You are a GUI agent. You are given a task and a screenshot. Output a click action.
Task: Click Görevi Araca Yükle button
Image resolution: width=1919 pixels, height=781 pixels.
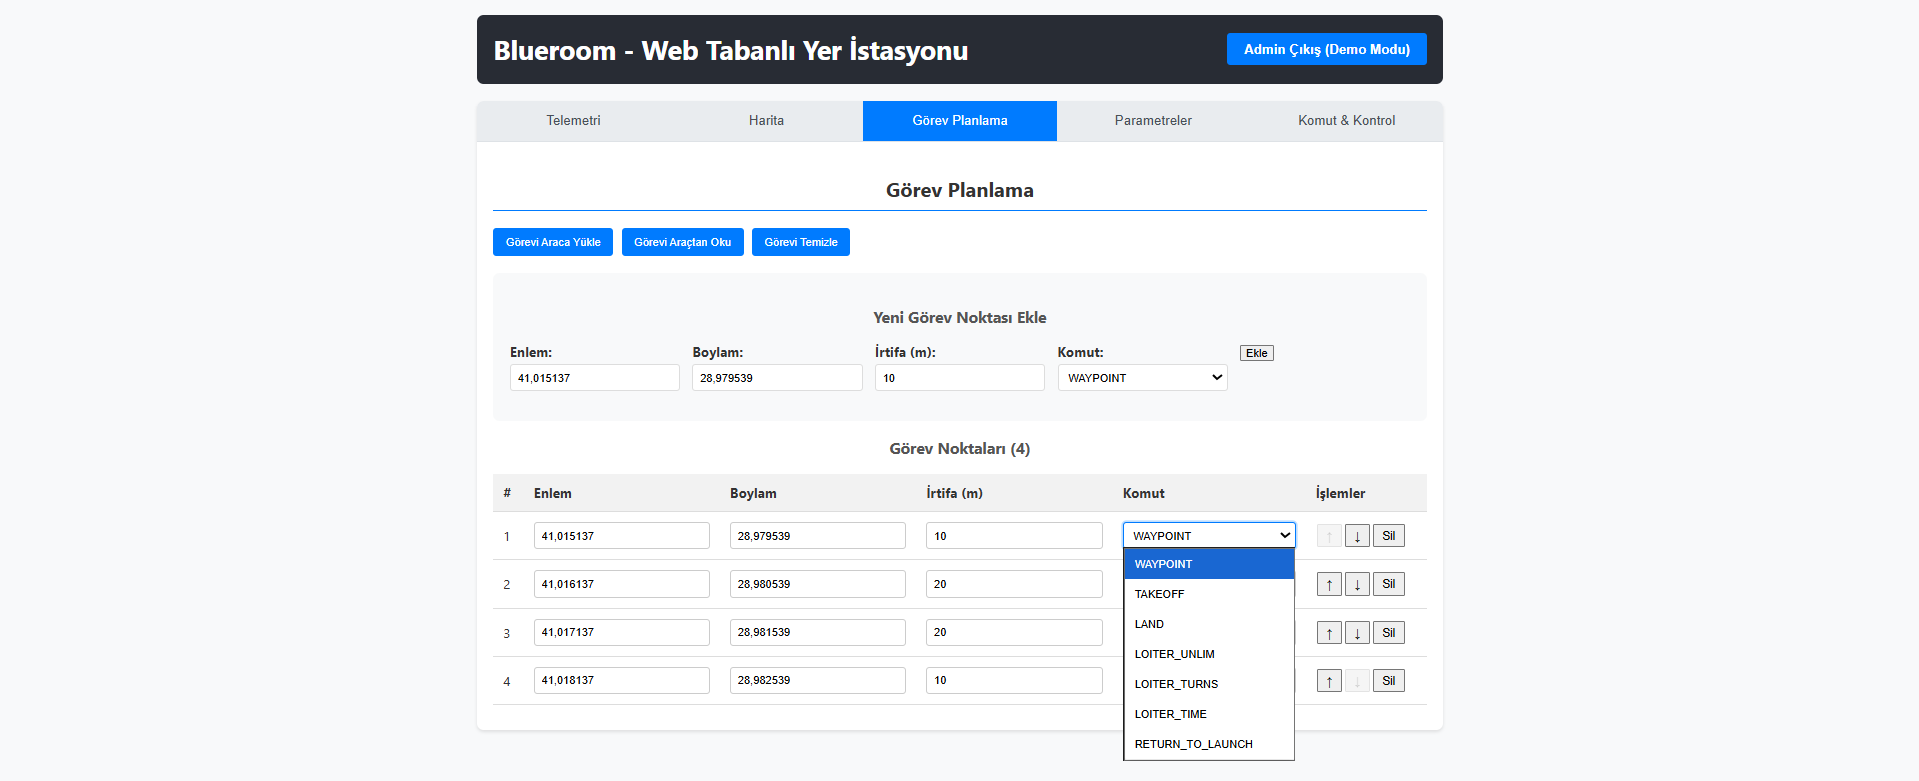(553, 242)
